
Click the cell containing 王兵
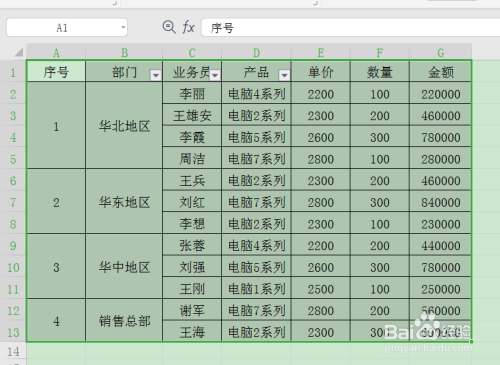192,180
